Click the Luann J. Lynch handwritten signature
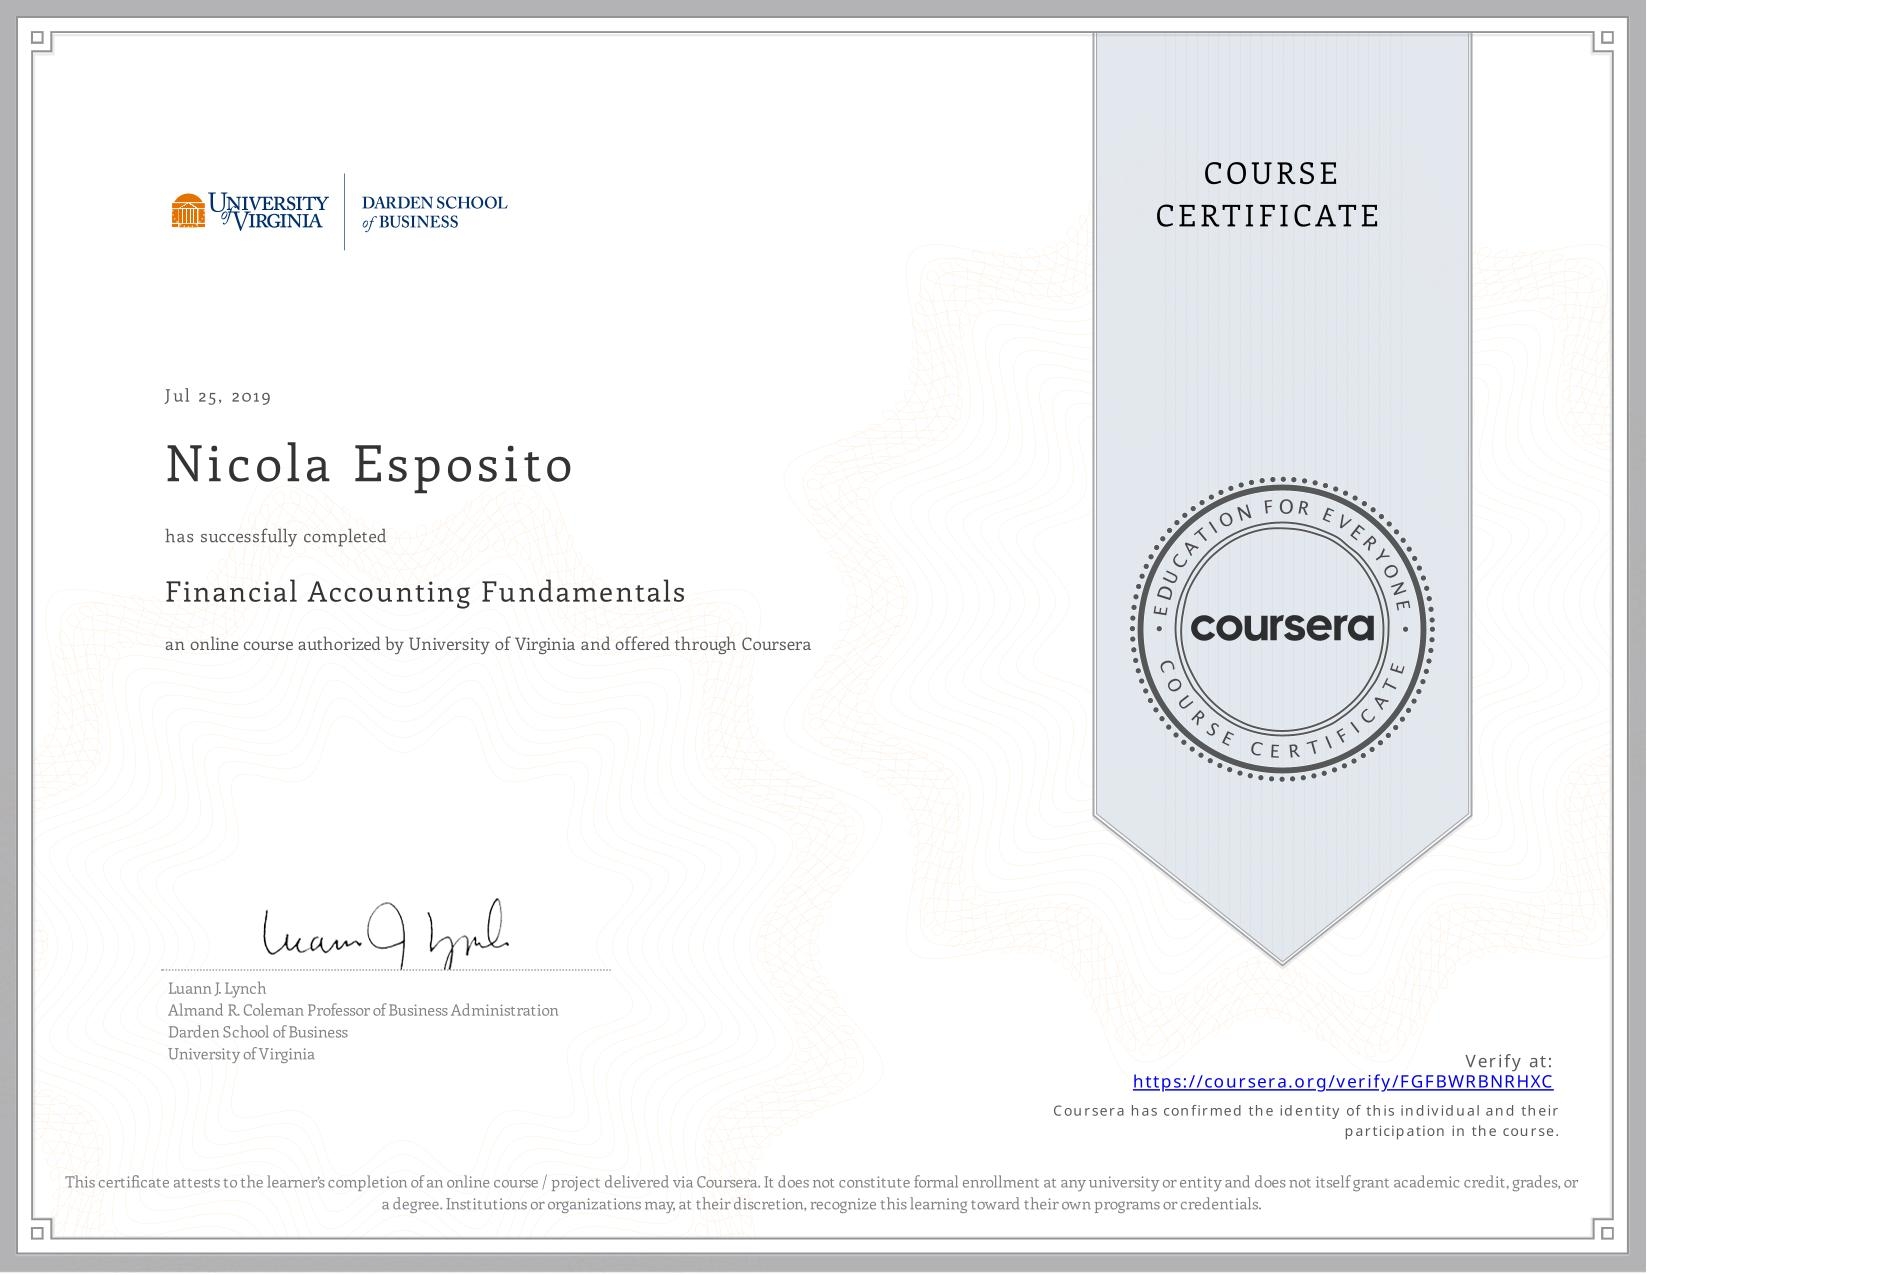 coord(385,934)
